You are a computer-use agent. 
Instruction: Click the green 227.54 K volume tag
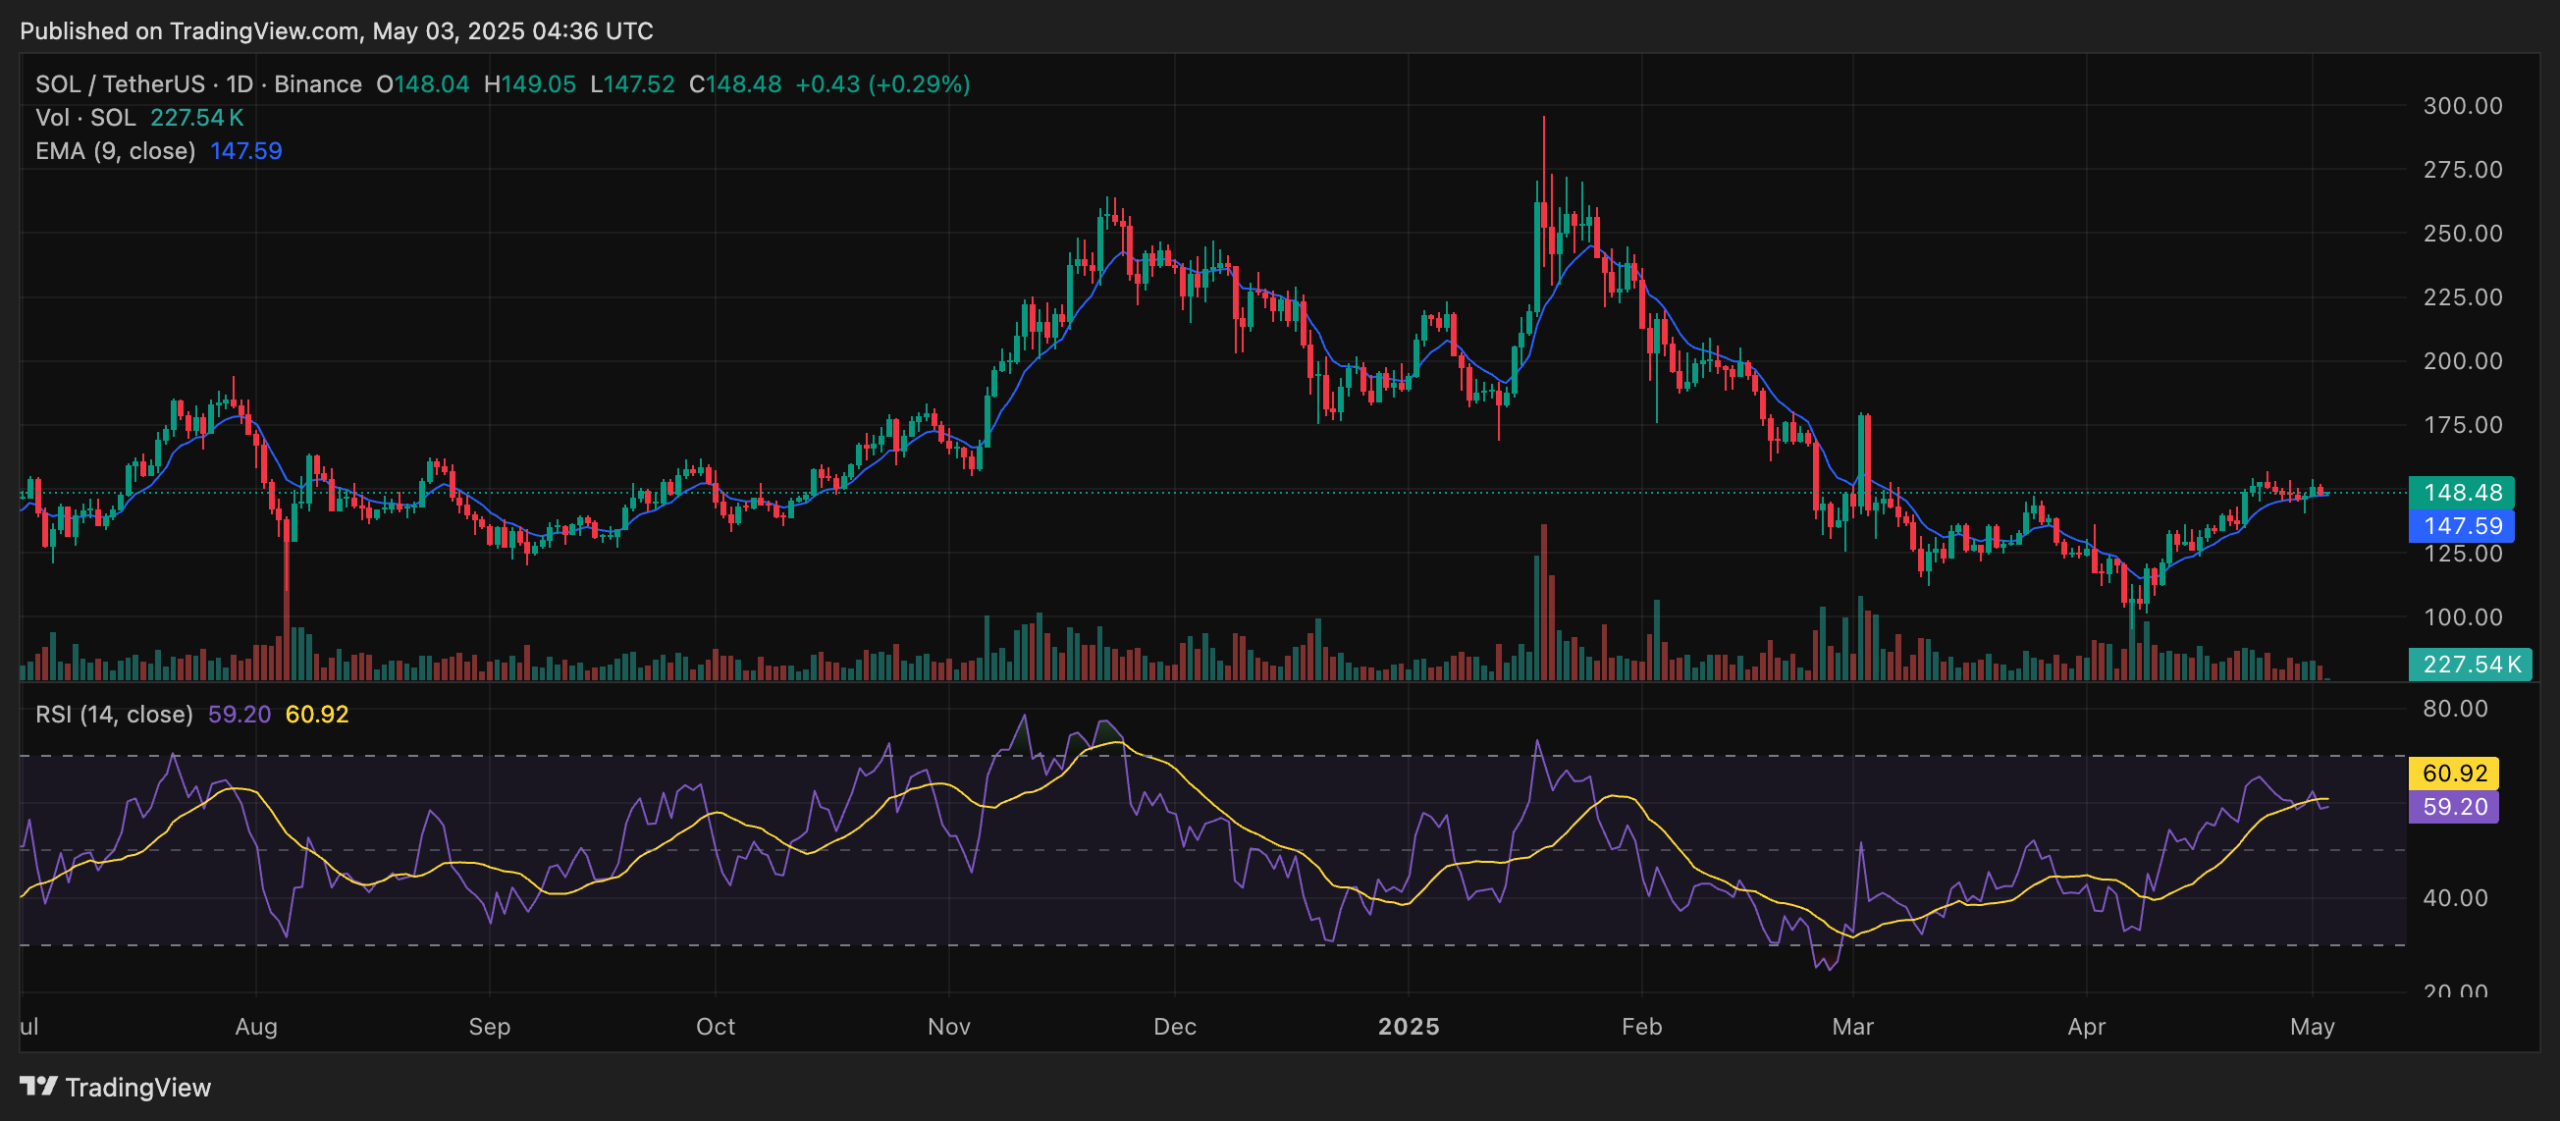pyautogui.click(x=2470, y=665)
